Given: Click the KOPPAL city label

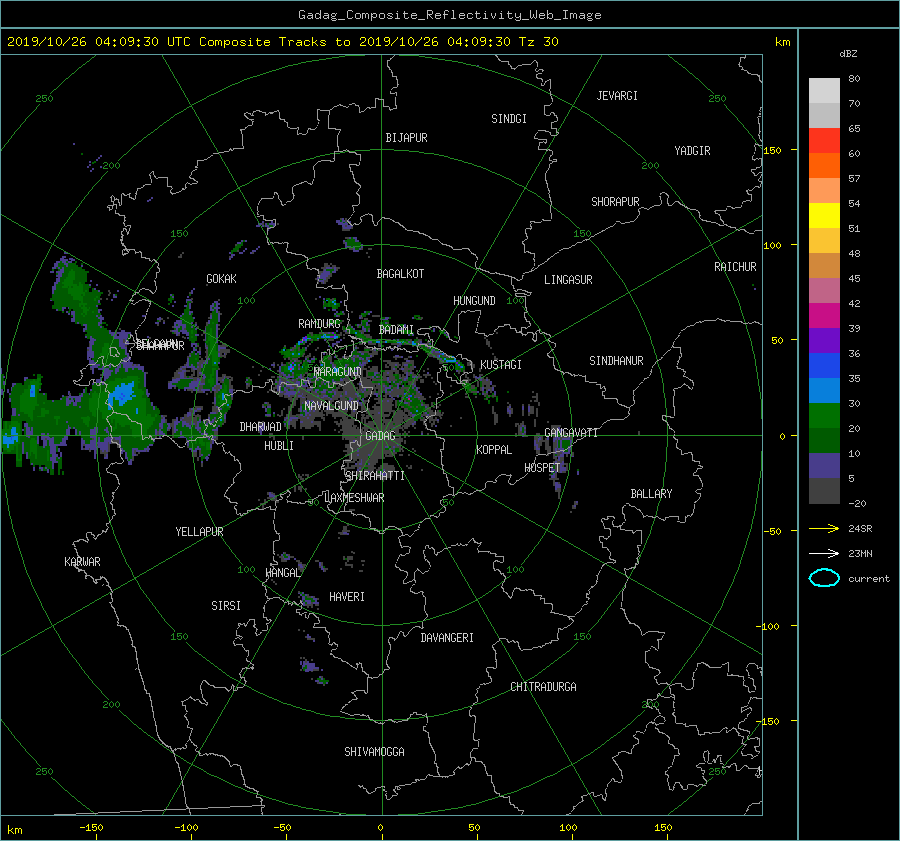Looking at the screenshot, I should 494,450.
